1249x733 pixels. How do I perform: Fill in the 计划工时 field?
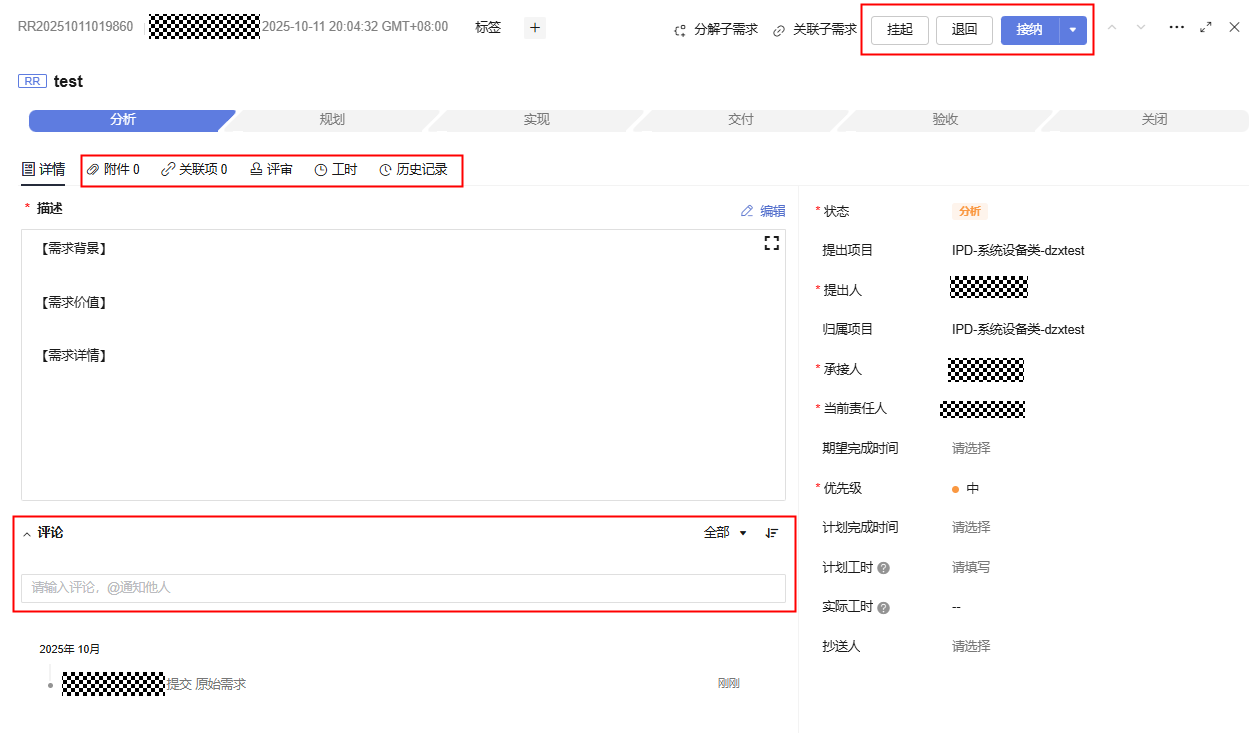coord(971,567)
